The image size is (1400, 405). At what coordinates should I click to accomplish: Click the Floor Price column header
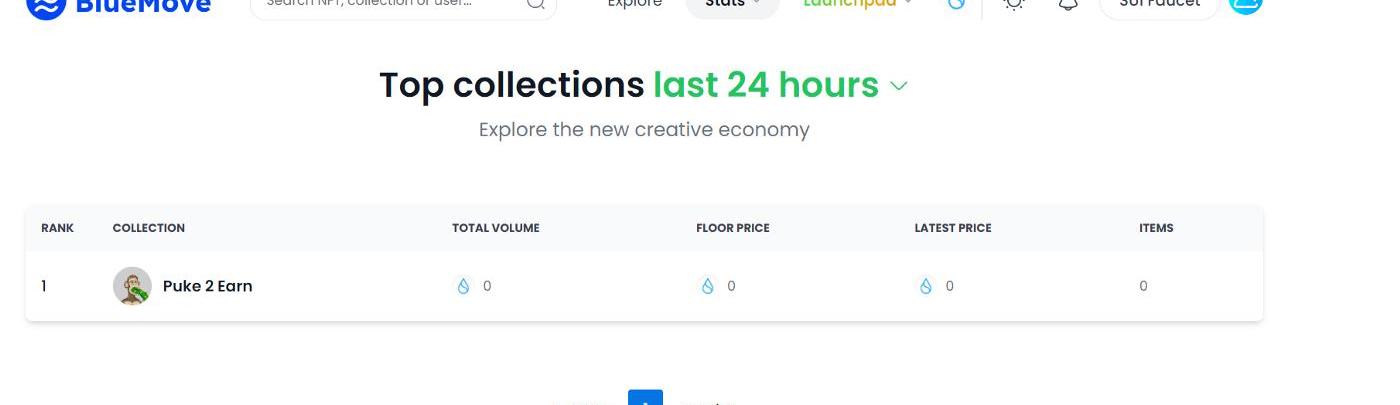tap(732, 228)
